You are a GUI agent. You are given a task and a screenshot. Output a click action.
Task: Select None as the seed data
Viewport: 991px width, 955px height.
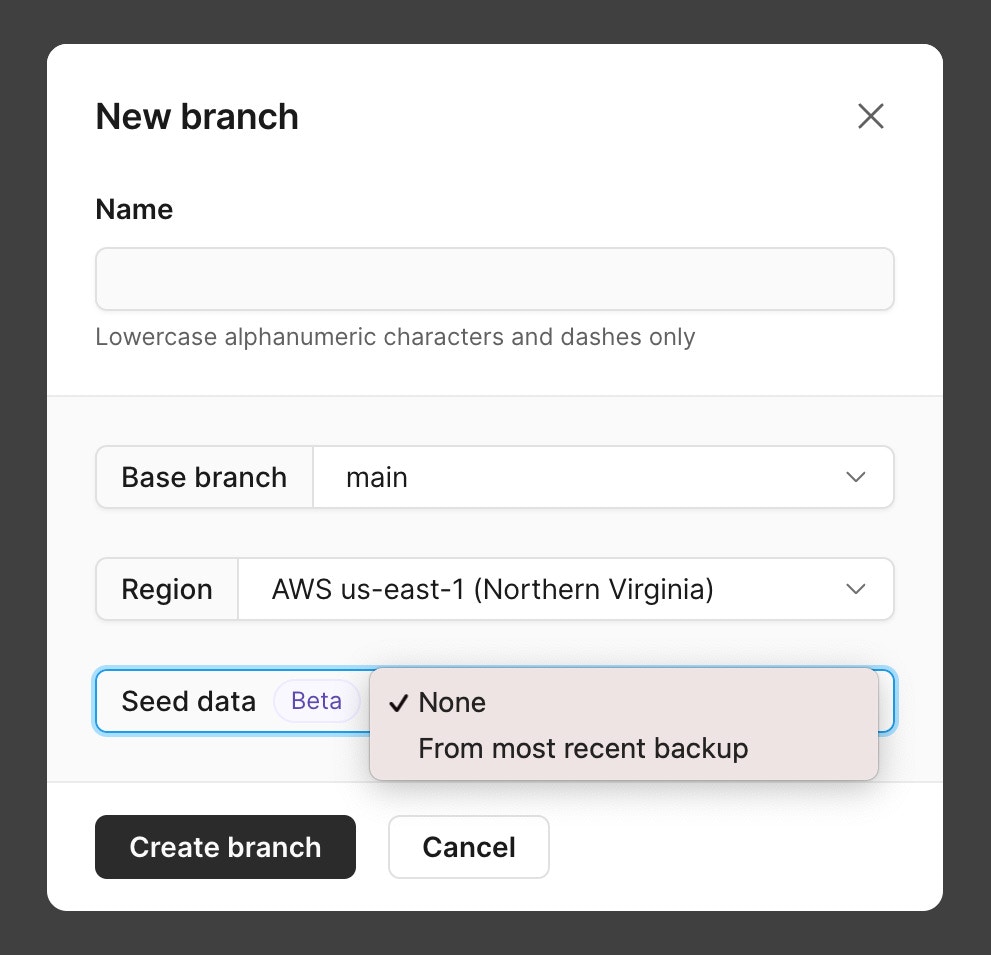tap(452, 702)
